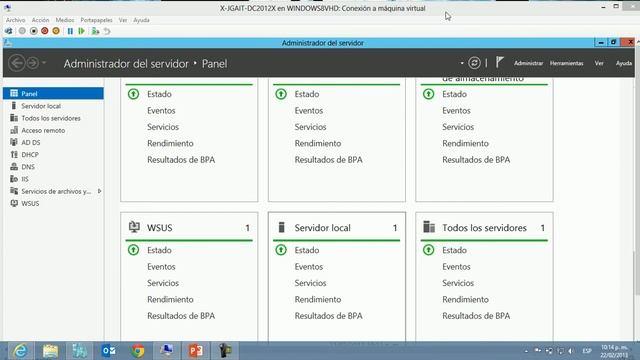This screenshot has width=640, height=360.
Task: Shut down the VM with the red icon
Action: (x=44, y=31)
